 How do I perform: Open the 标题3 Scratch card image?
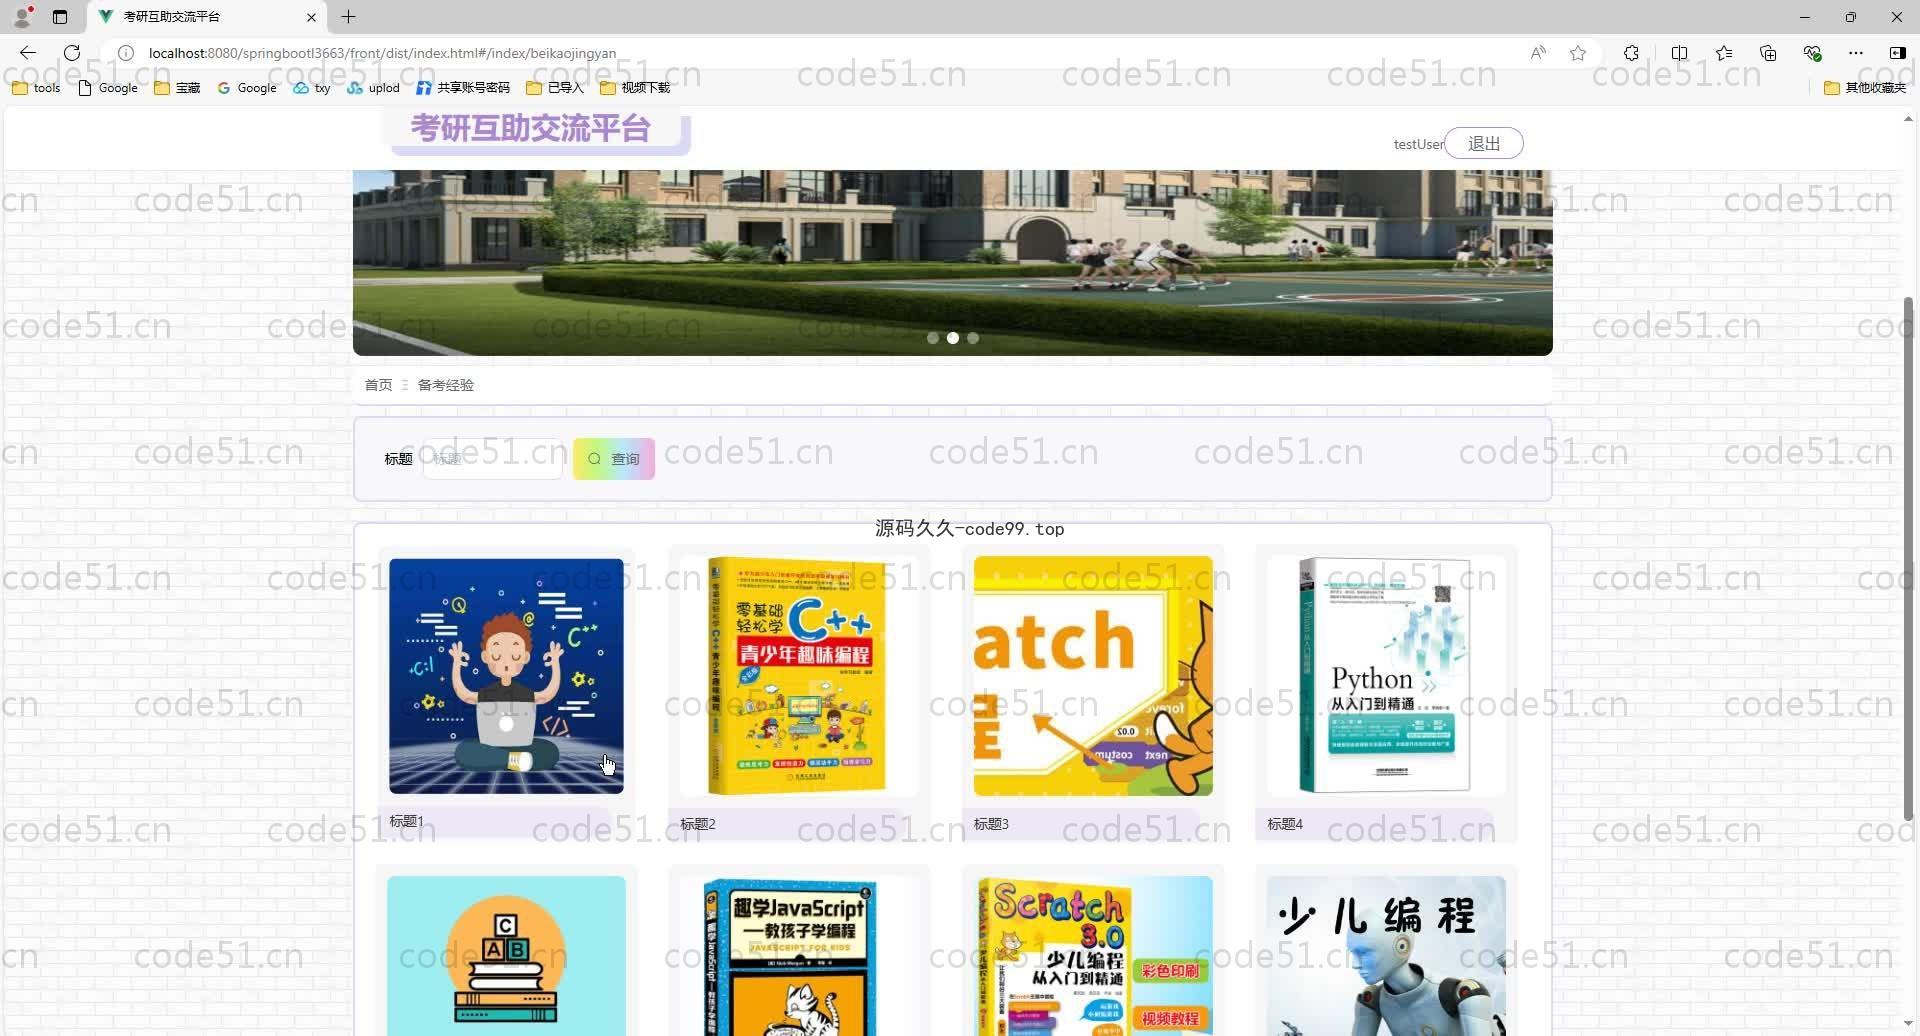(1093, 676)
